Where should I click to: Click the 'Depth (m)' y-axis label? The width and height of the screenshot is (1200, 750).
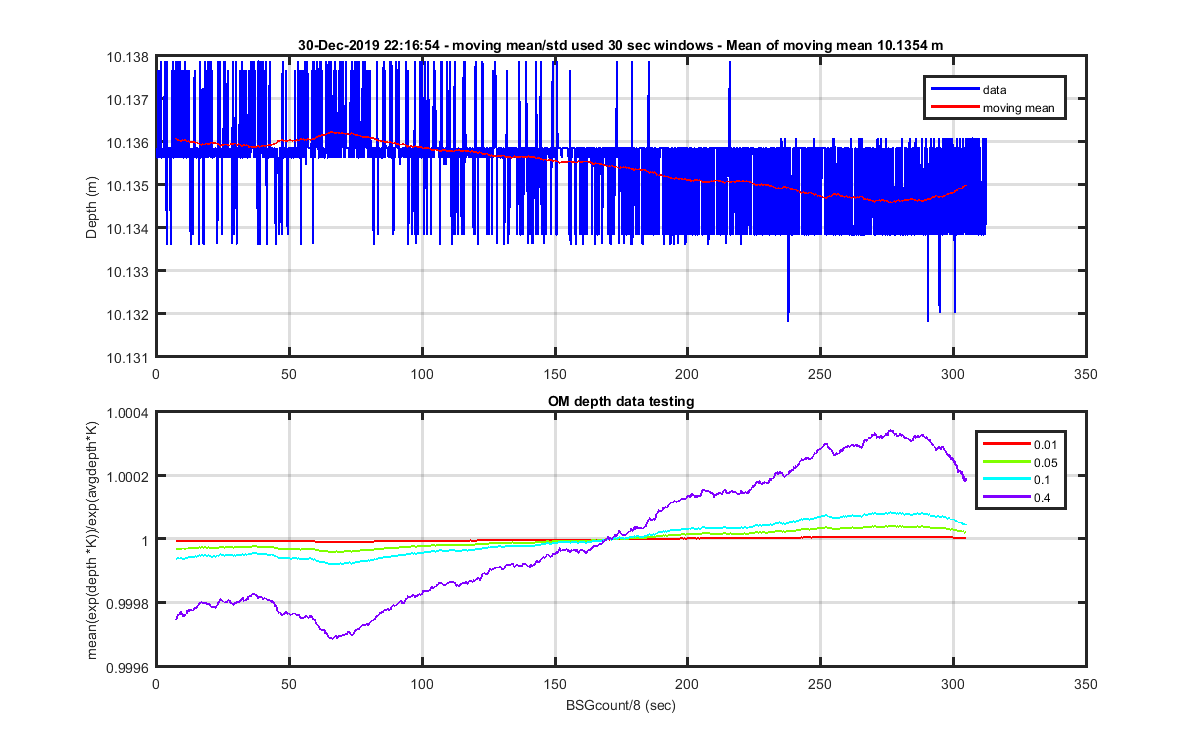pos(92,207)
